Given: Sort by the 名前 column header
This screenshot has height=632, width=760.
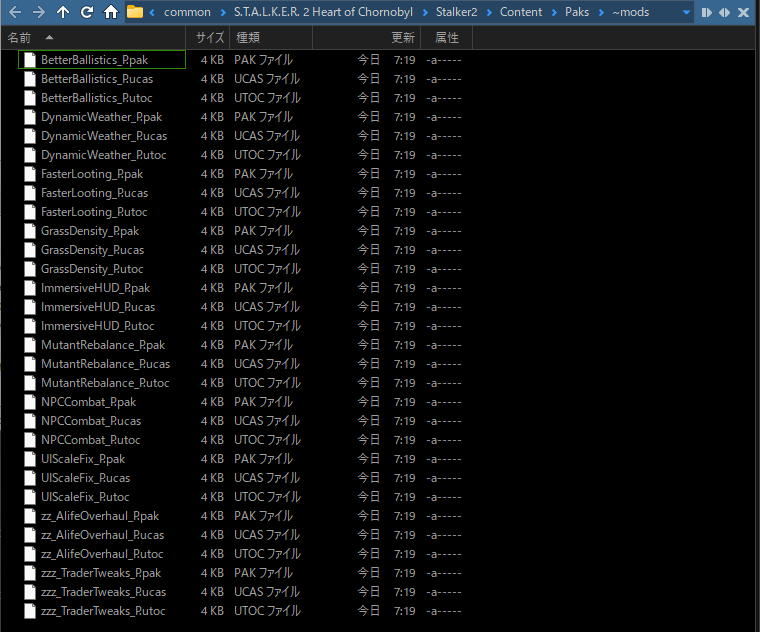Looking at the screenshot, I should [94, 38].
